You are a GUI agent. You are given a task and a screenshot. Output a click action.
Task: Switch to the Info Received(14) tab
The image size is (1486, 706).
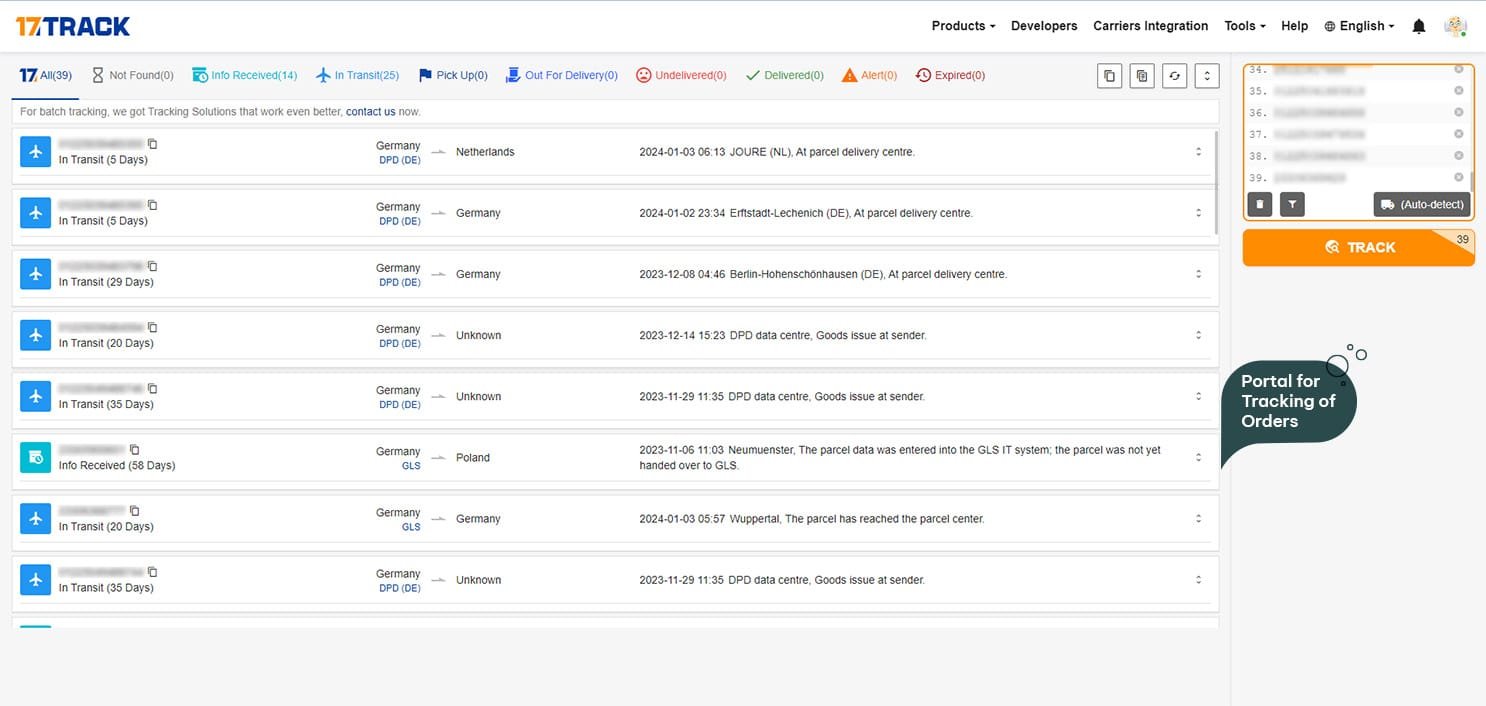click(x=244, y=76)
